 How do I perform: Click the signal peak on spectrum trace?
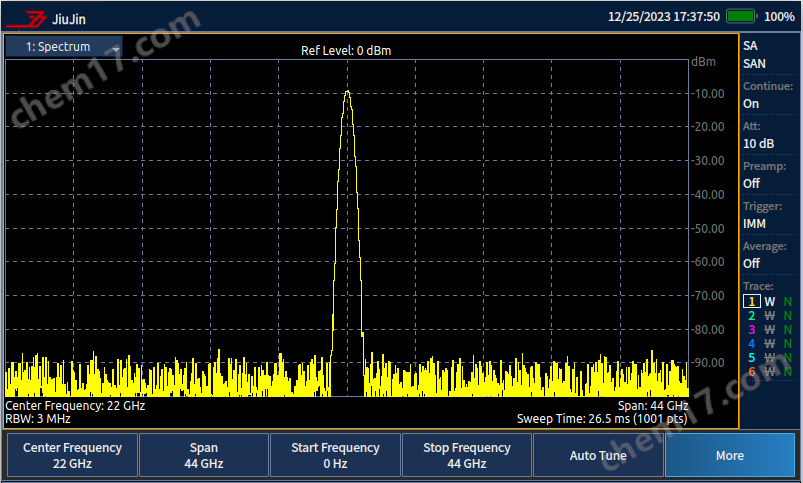tap(347, 92)
